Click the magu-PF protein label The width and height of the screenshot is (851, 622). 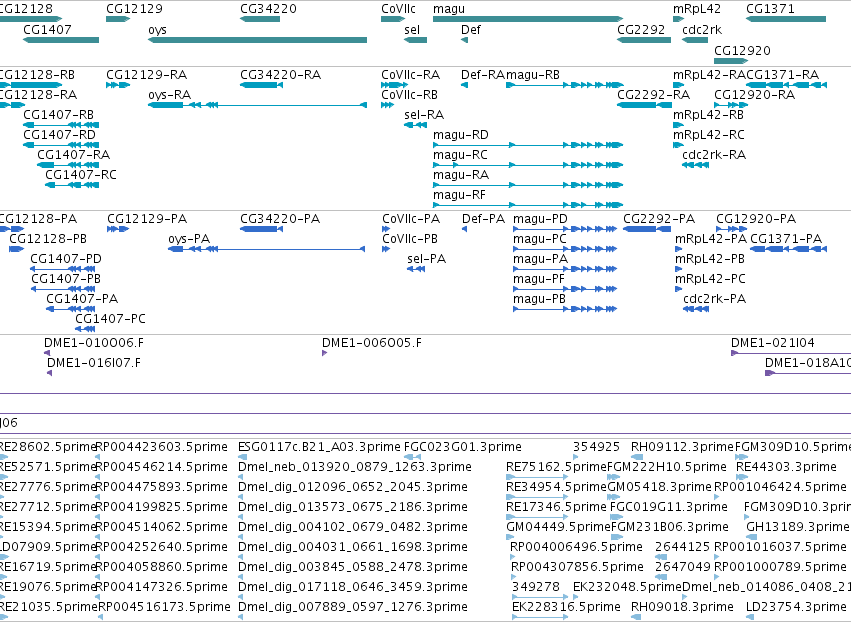click(539, 279)
